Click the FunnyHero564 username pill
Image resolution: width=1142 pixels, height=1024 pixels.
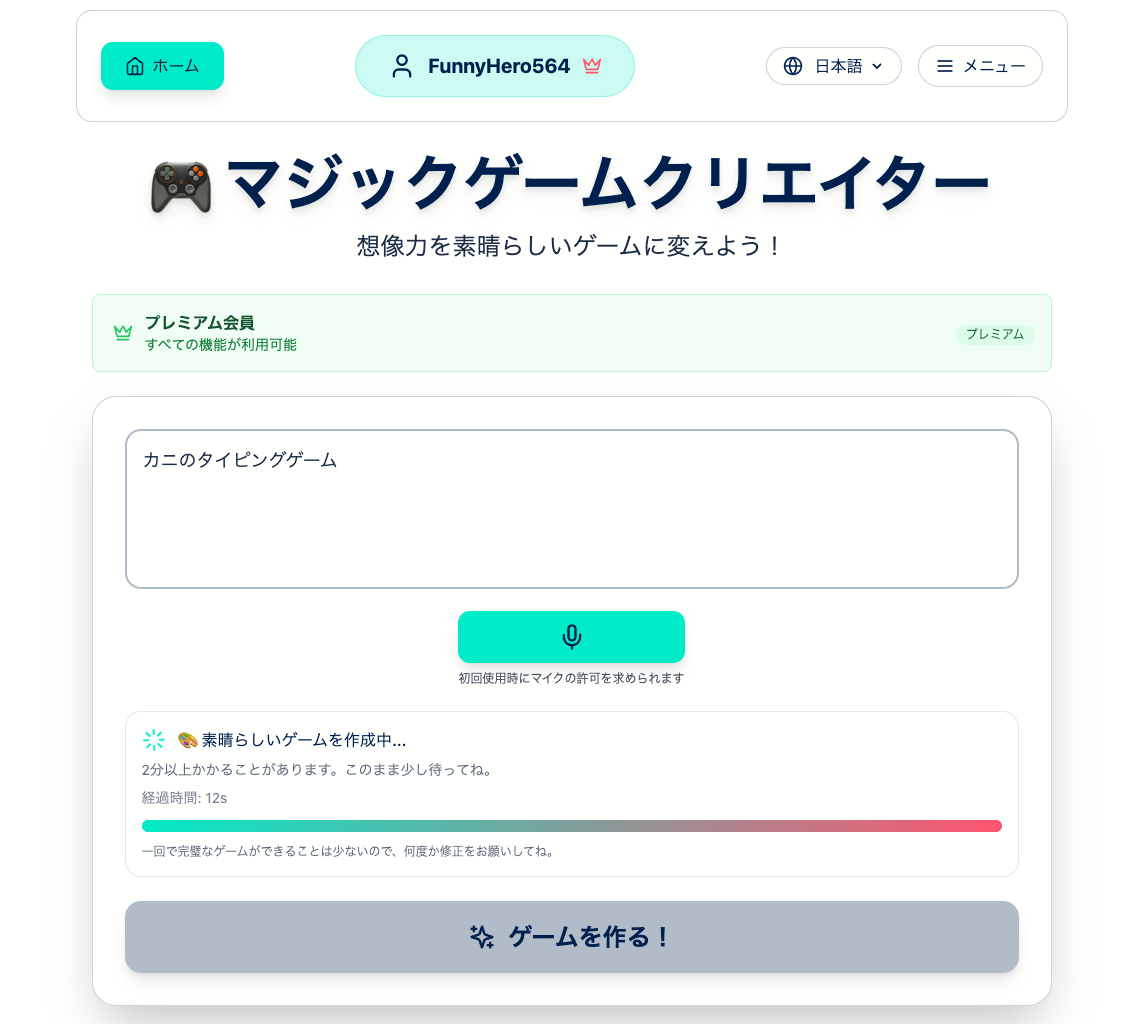495,66
